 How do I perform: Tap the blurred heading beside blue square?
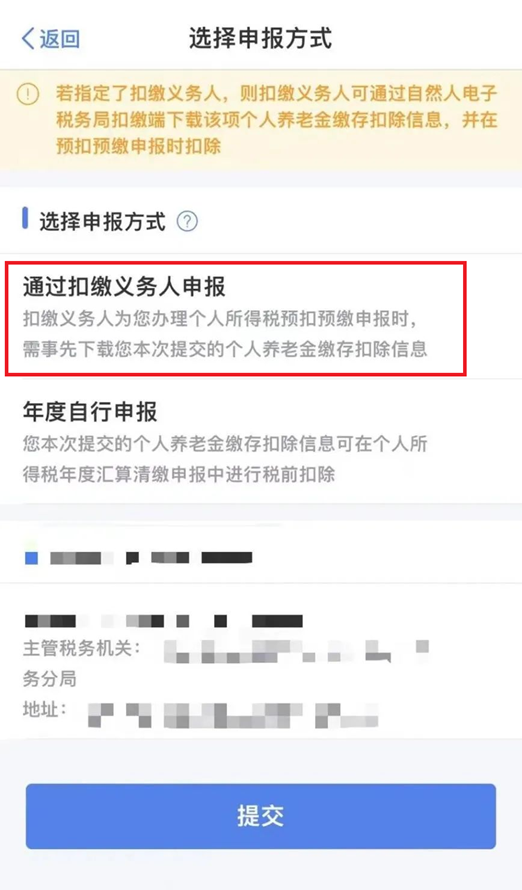(x=151, y=557)
